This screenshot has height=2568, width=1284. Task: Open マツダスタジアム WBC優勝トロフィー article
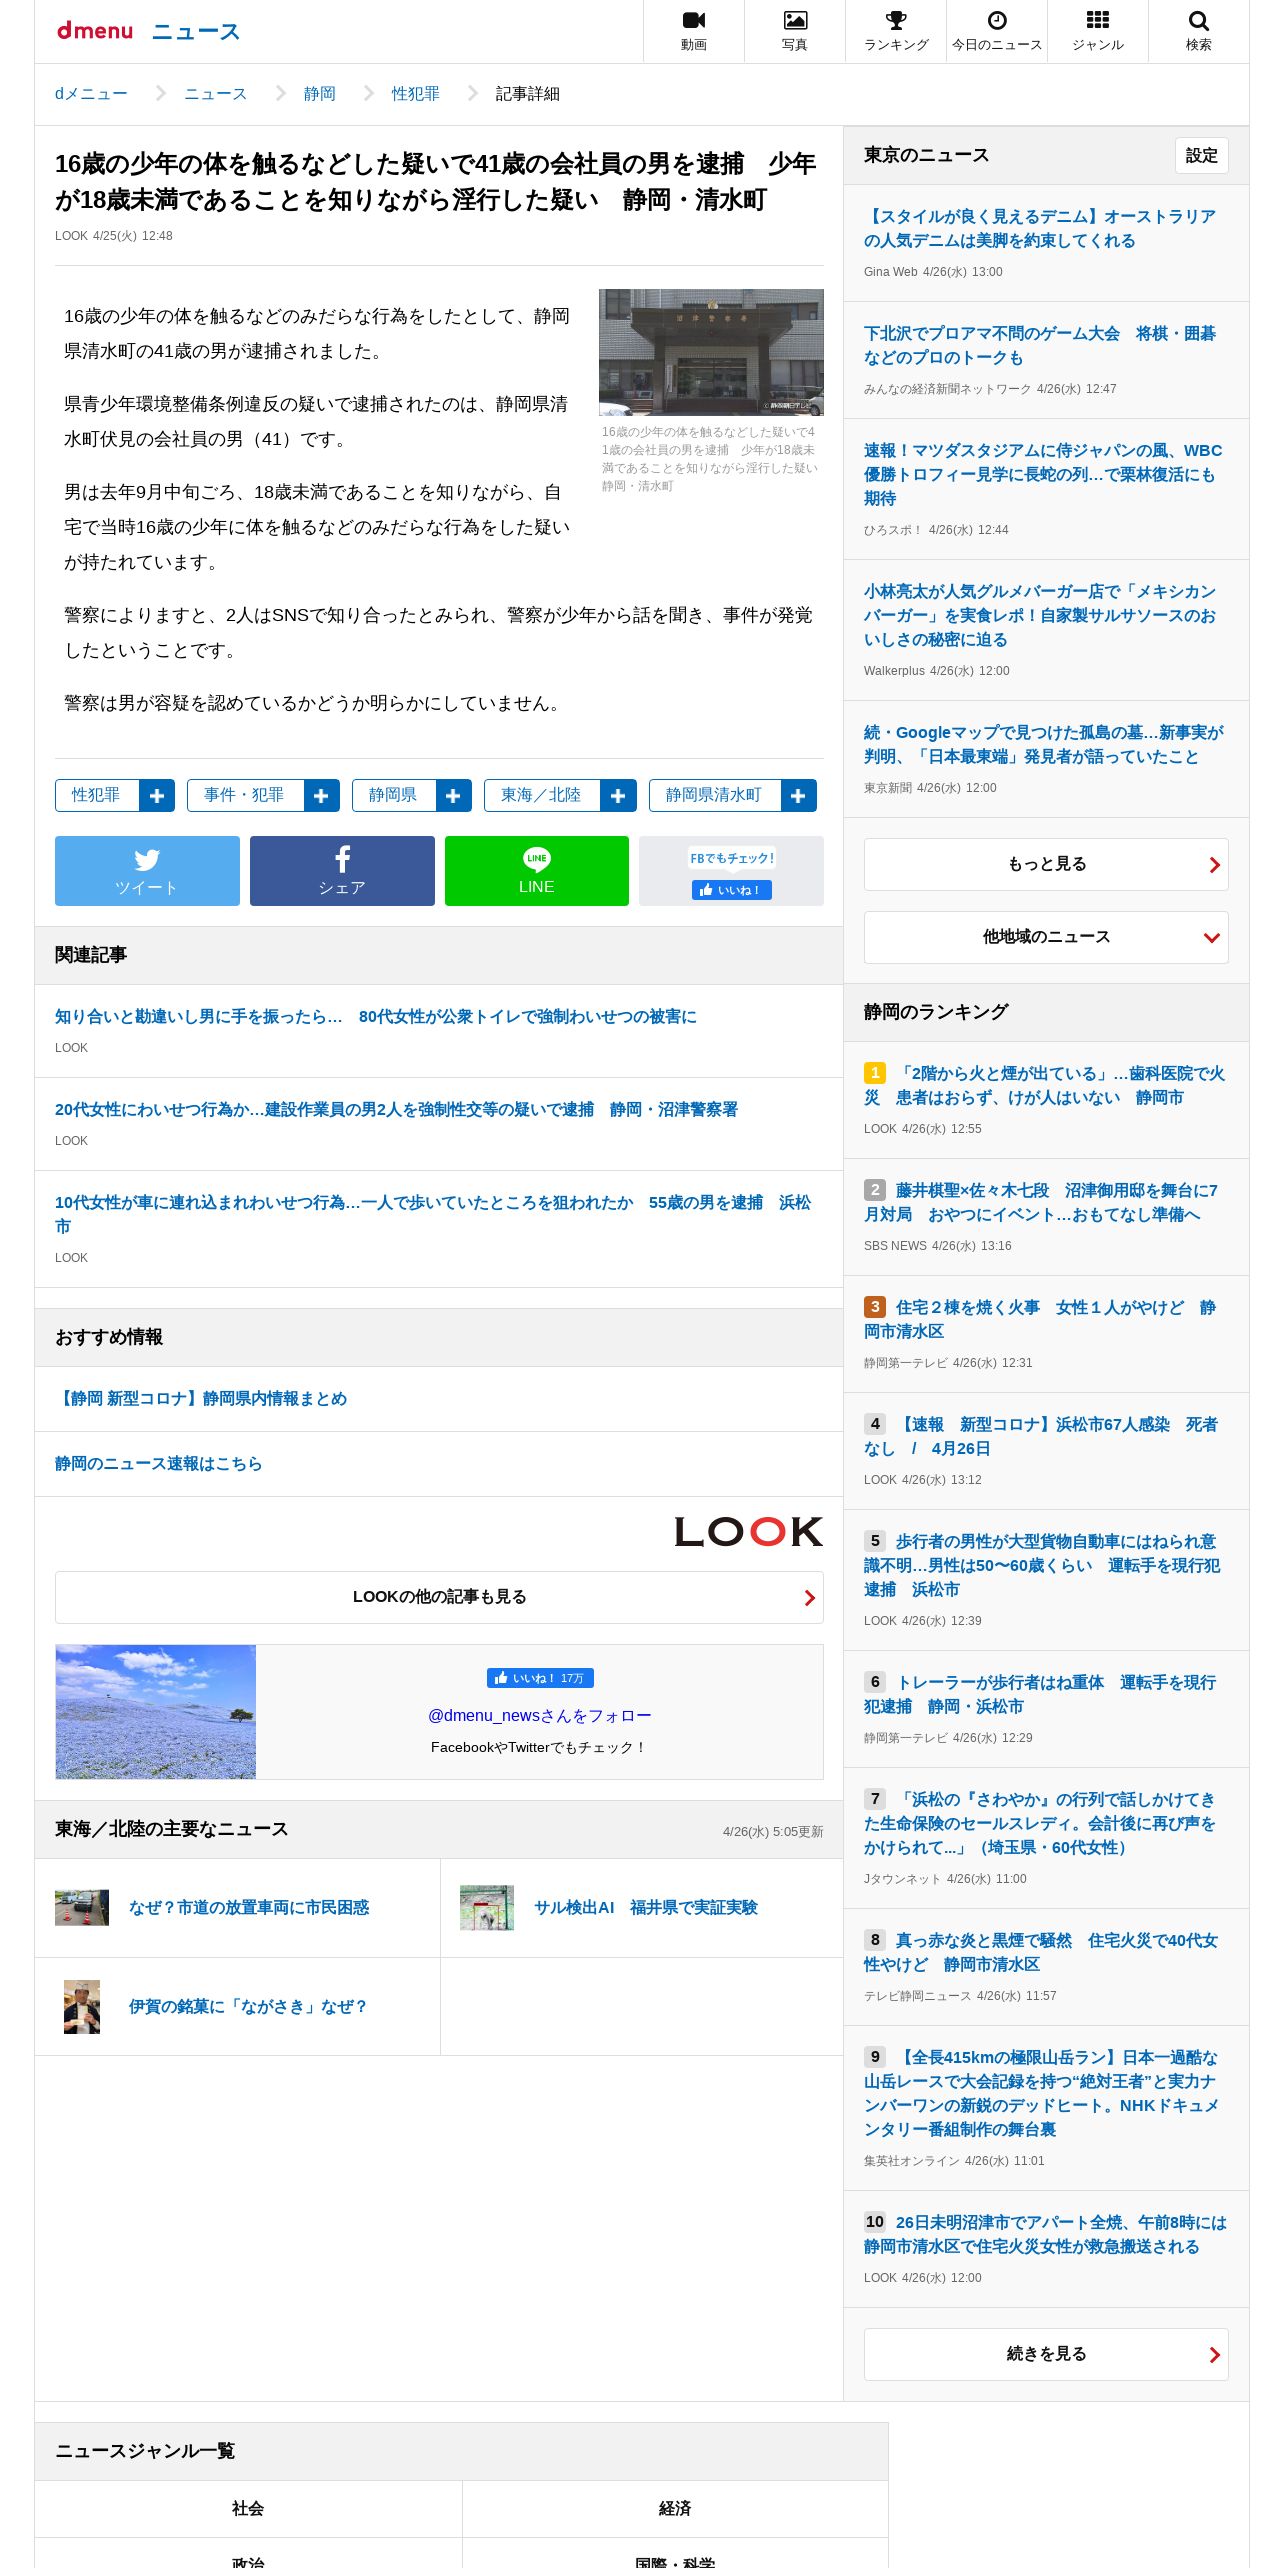pyautogui.click(x=1043, y=475)
